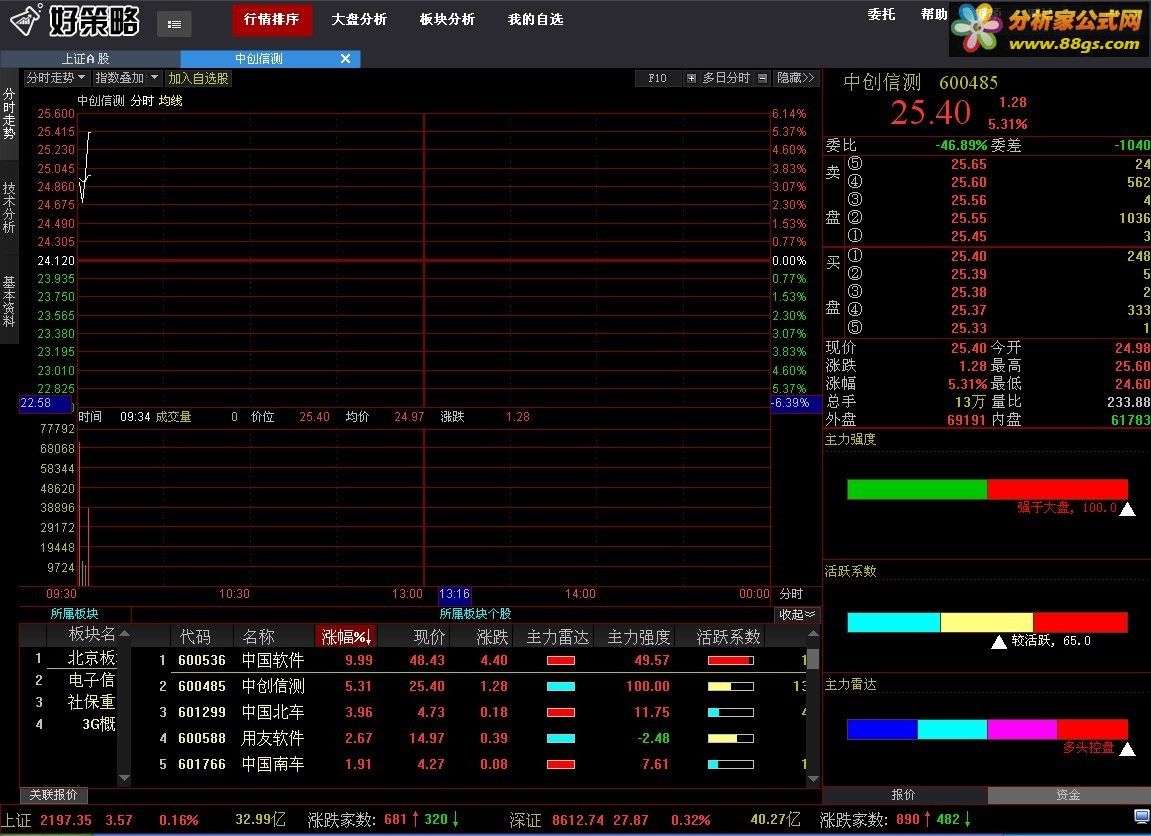
Task: Select the 分时走势 vertical side tab
Action: [x=9, y=114]
